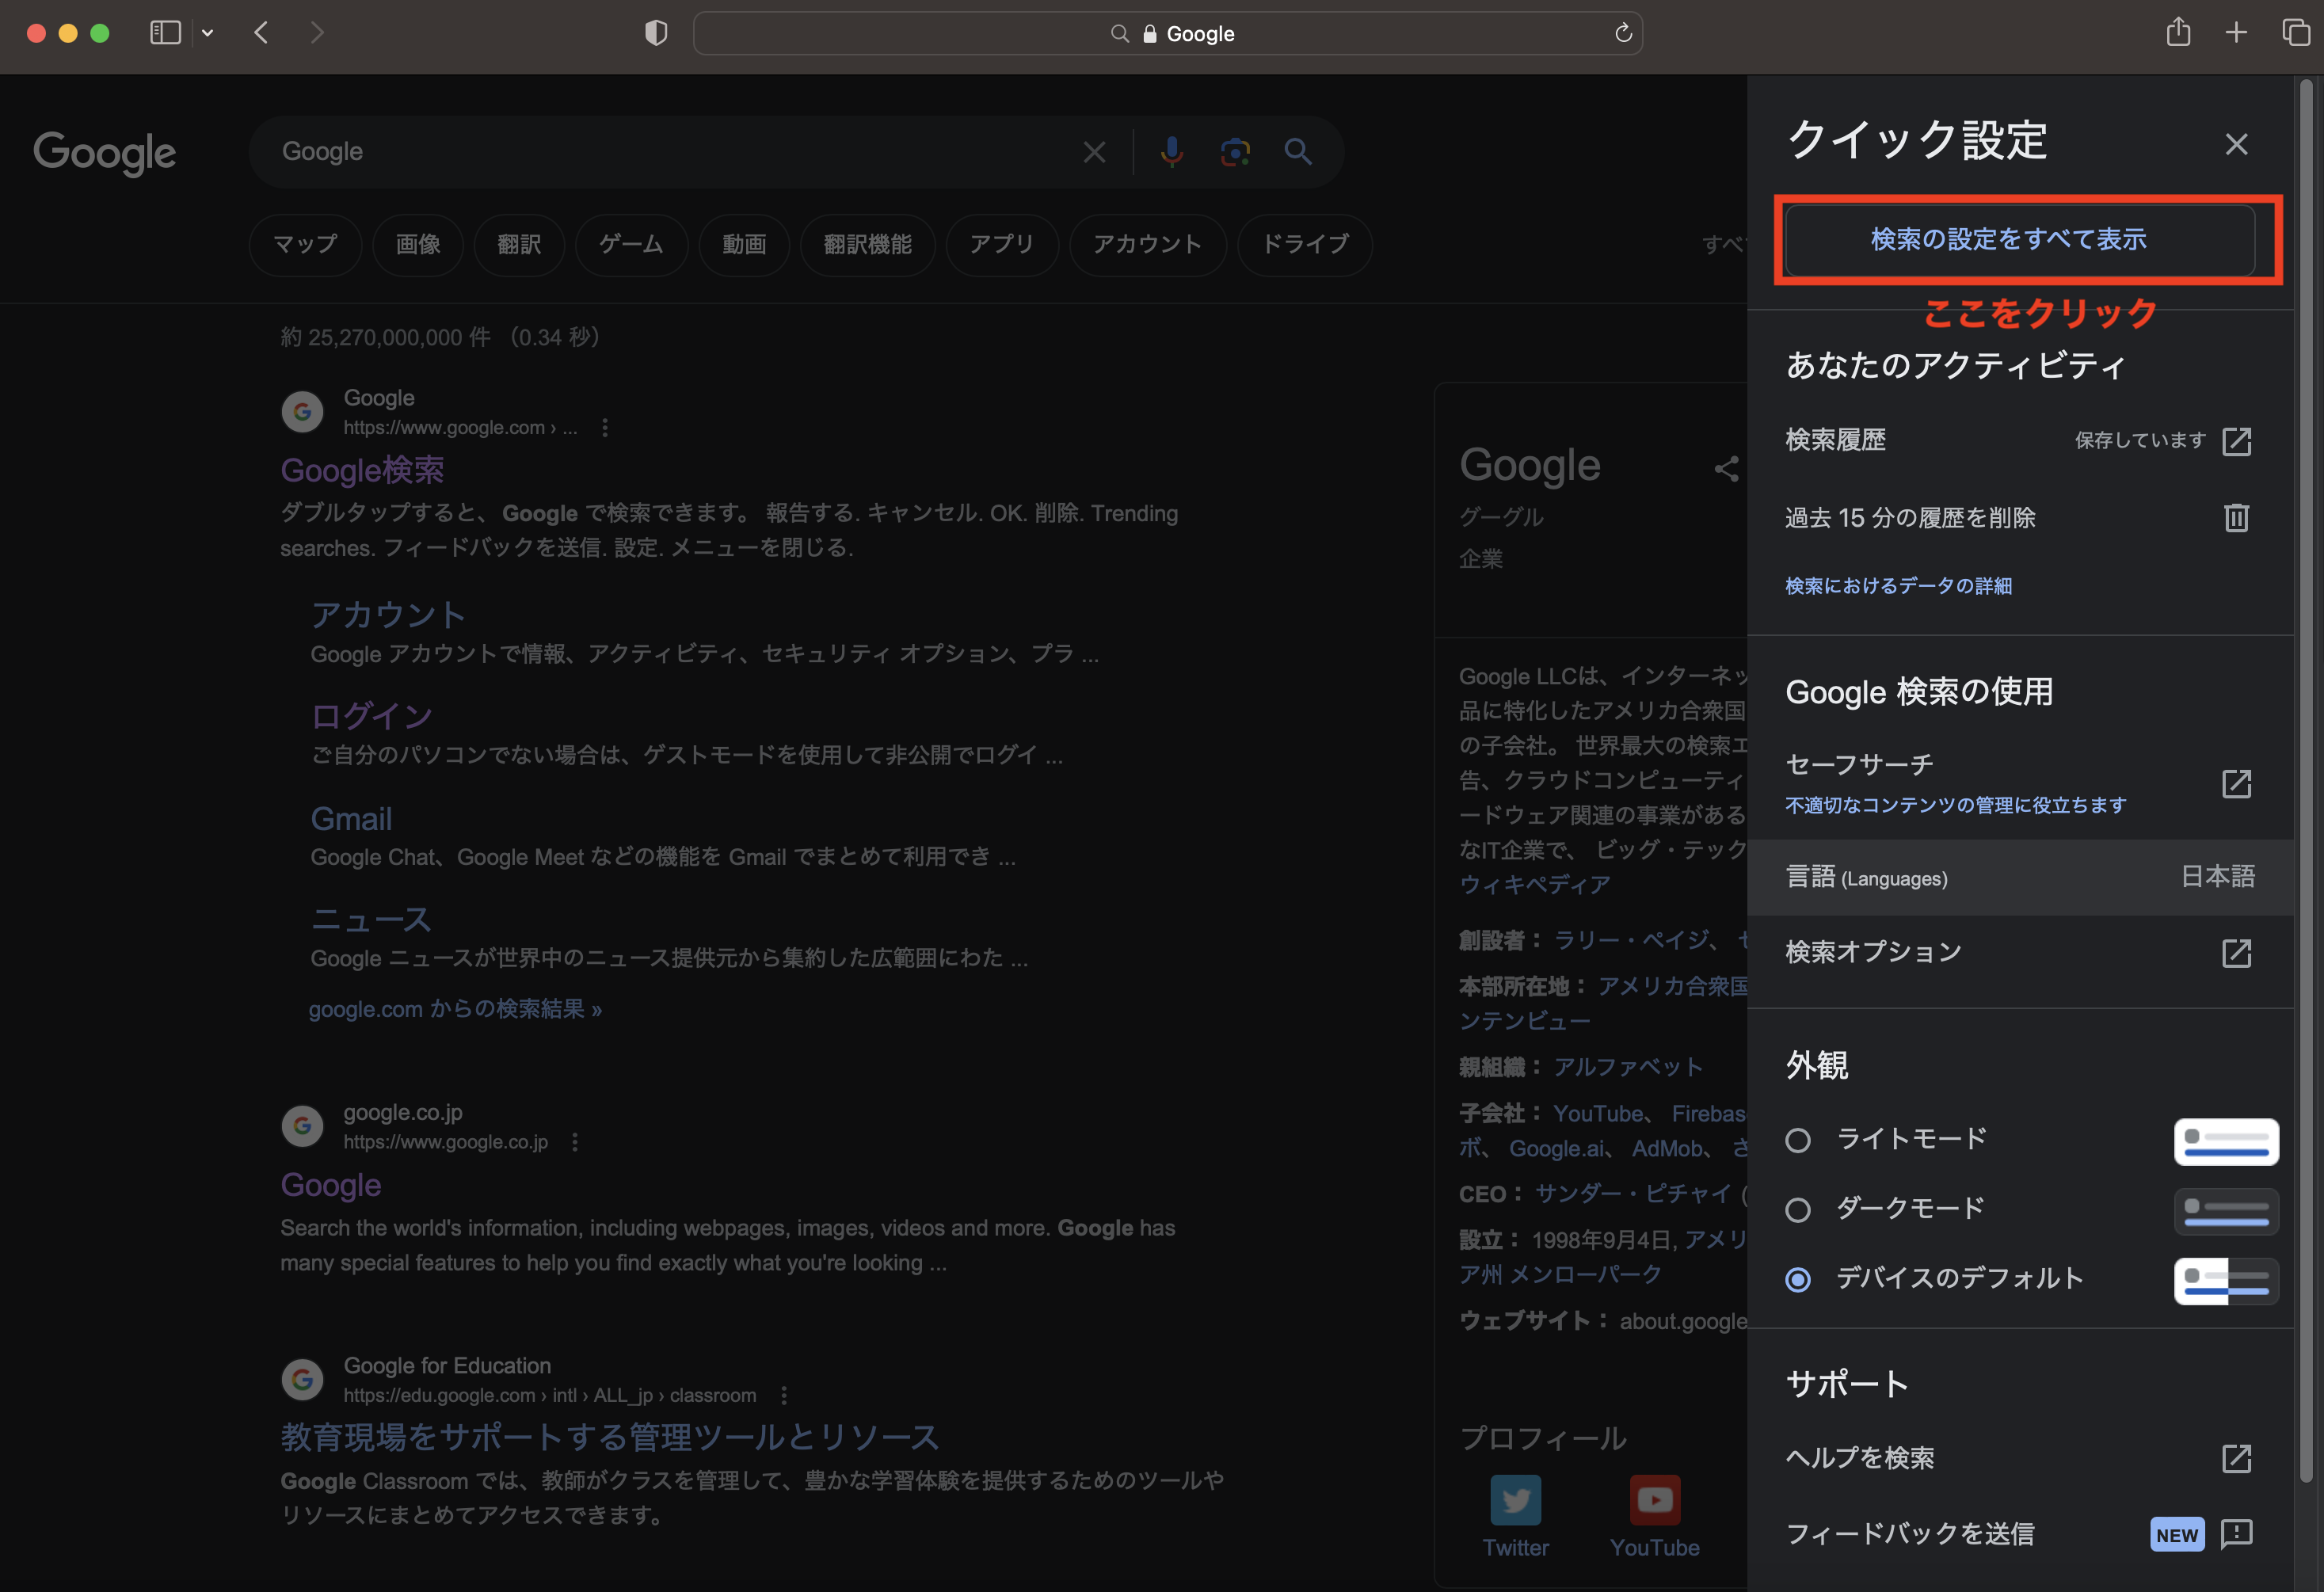Click the device default preview thumbnail
This screenshot has height=1592, width=2324.
pos(2226,1281)
